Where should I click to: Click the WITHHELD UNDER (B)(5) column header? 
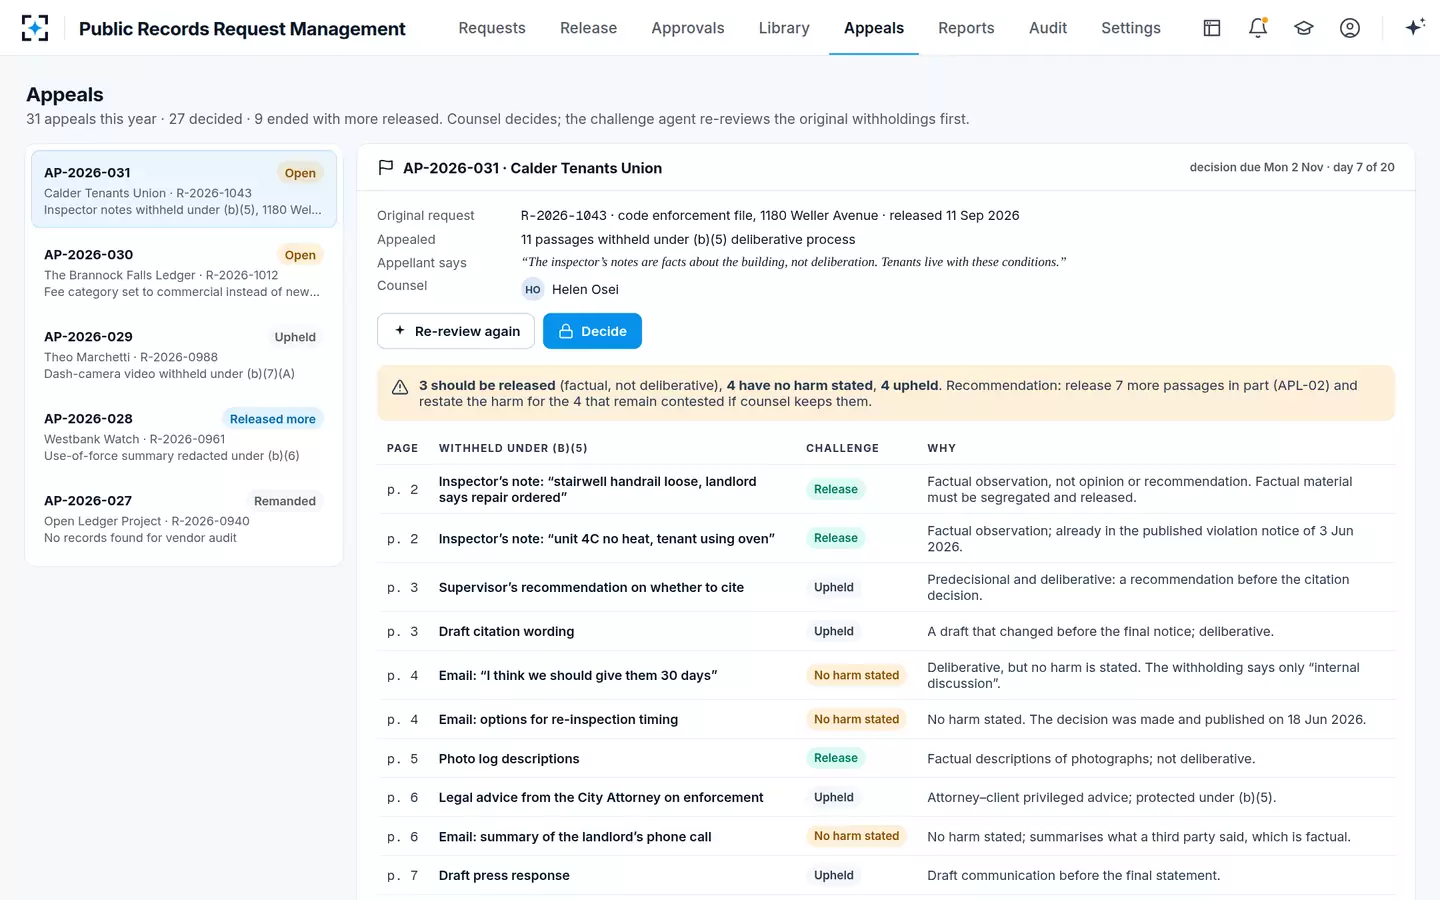(513, 448)
